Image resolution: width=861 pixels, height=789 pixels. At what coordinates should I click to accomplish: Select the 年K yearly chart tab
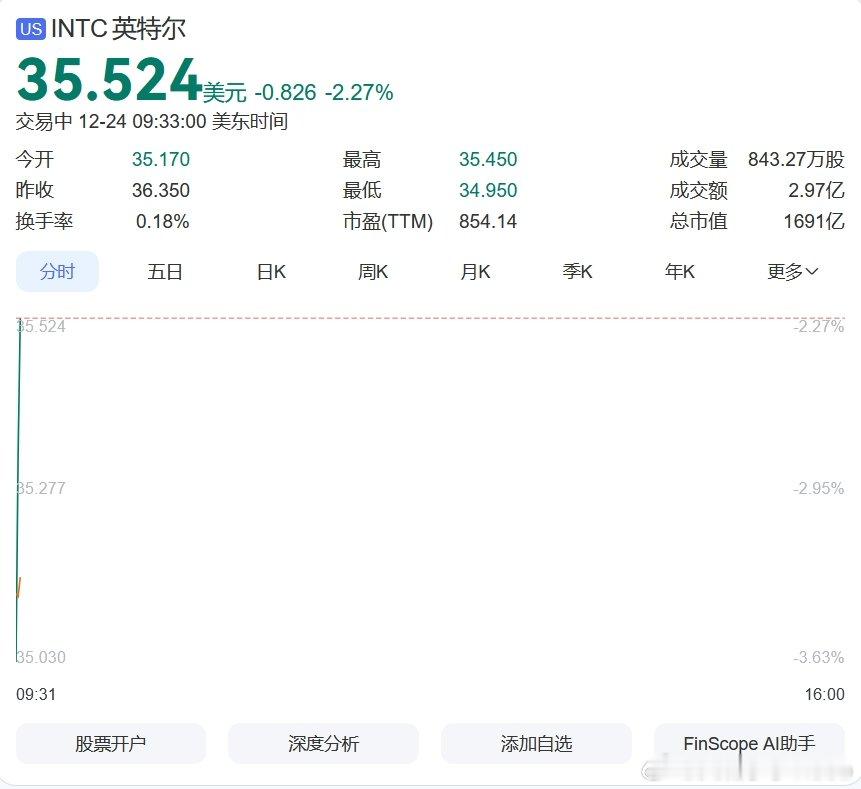click(680, 272)
